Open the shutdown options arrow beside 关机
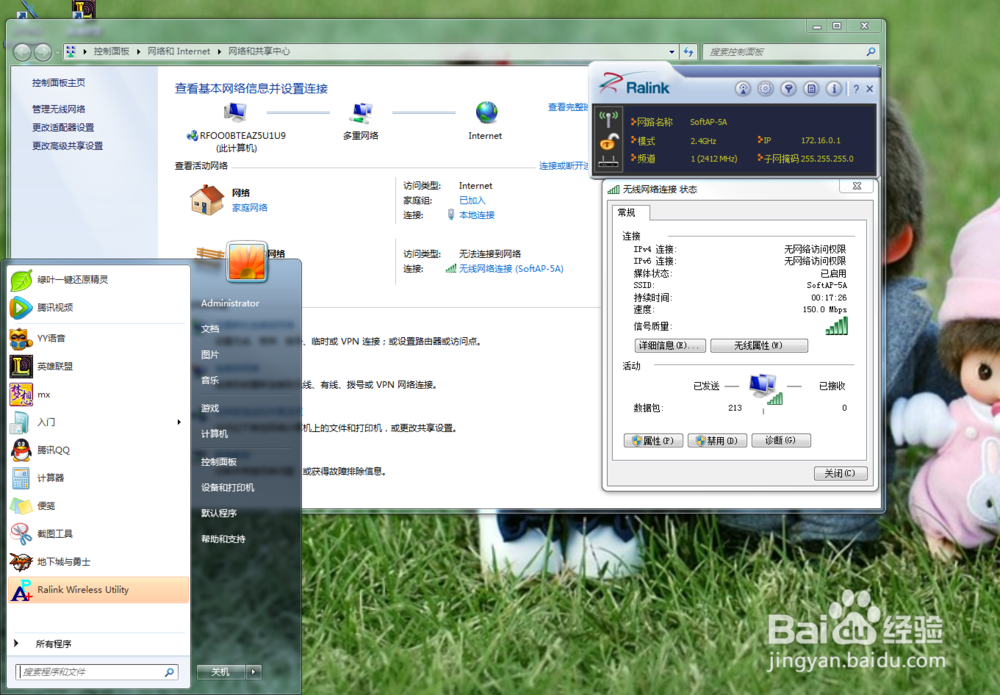Screen dimensions: 1000x695 (252, 672)
